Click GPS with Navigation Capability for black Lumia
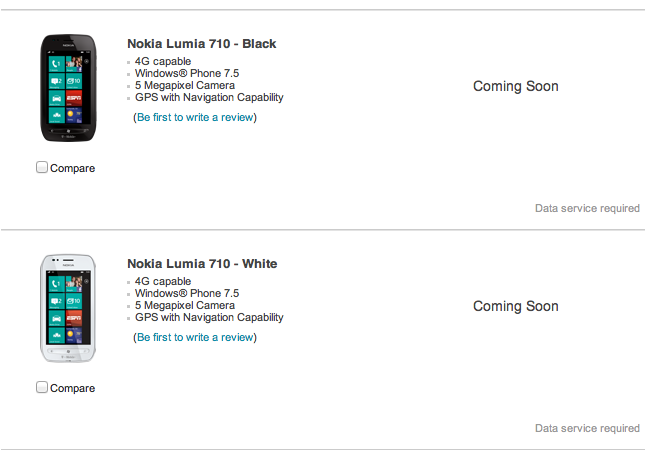Viewport: 650px width, 458px height. (209, 97)
